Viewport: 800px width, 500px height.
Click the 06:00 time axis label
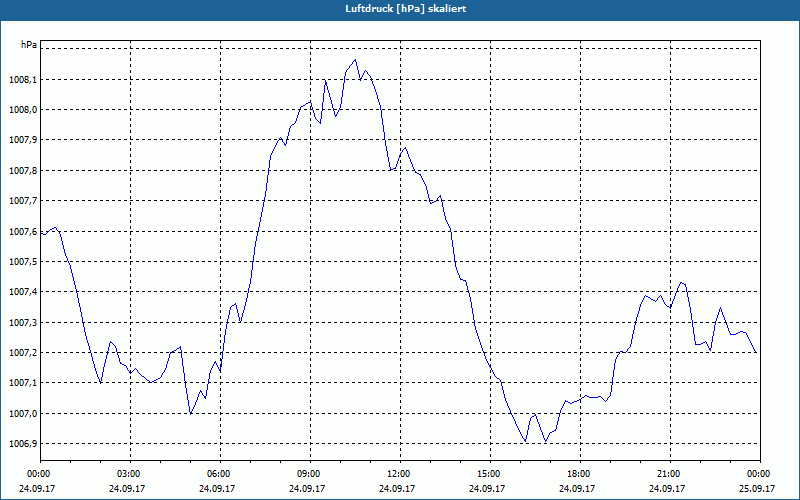pyautogui.click(x=220, y=474)
